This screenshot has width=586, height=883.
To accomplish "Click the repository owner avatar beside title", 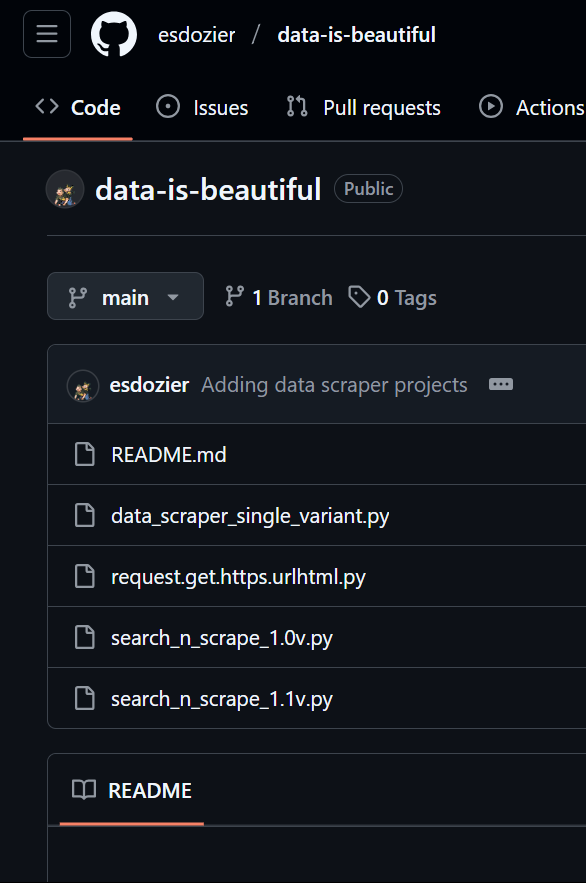I will pos(65,189).
